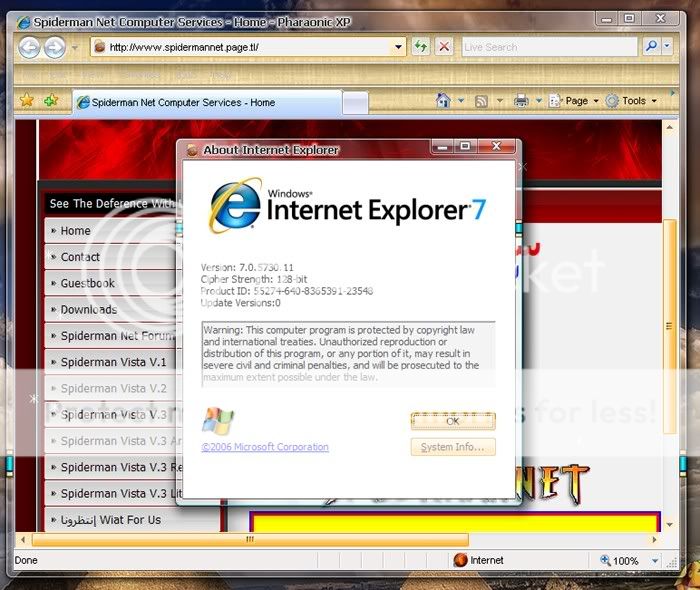
Task: Click OK in About Internet Explorer dialog
Action: coord(453,421)
